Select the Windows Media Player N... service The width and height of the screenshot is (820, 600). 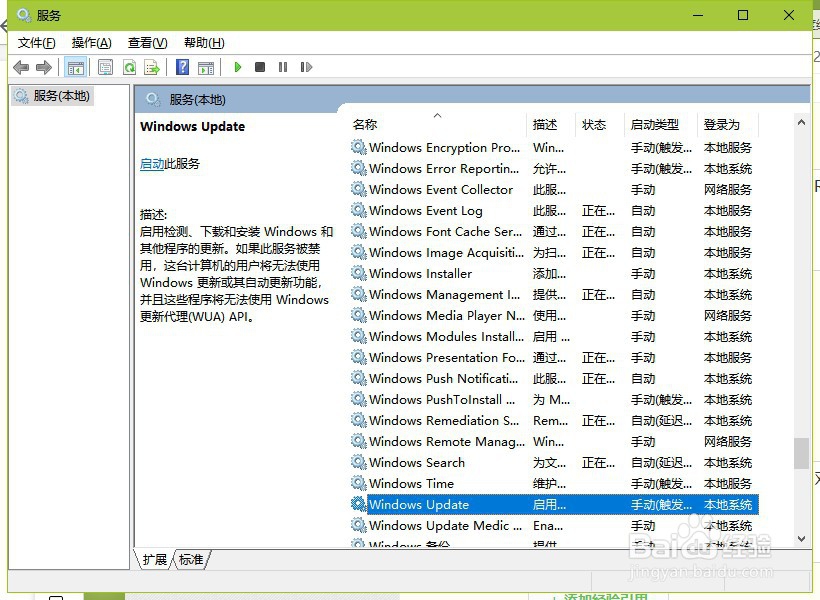click(x=554, y=316)
